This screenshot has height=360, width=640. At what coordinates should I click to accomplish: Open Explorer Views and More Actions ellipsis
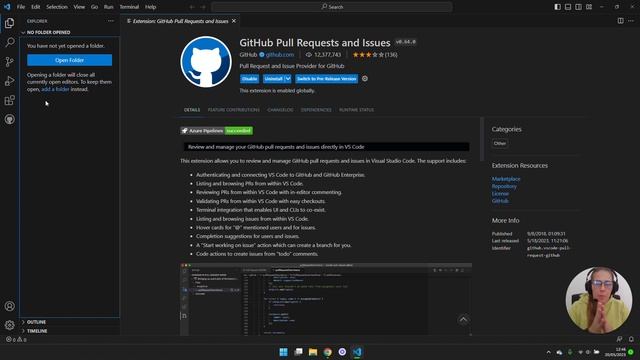111,21
